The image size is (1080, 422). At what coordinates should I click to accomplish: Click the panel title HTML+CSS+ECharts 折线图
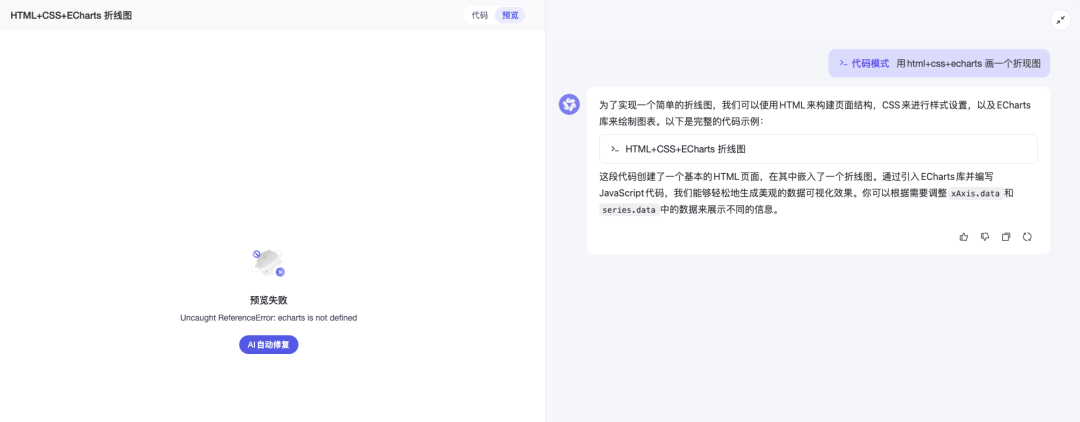tap(71, 15)
